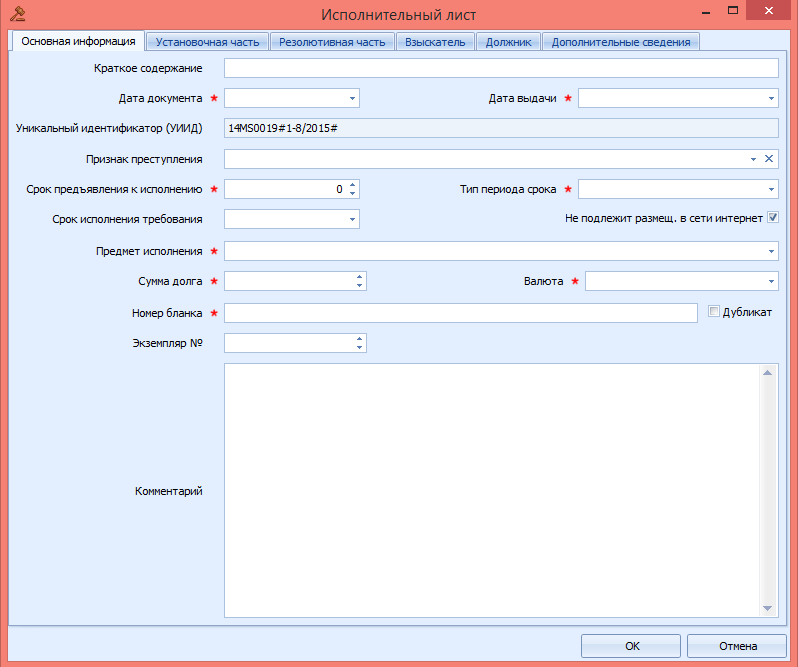Screen dimensions: 798x667
Task: Expand the Признак преступления dropdown arrow
Action: tap(753, 159)
